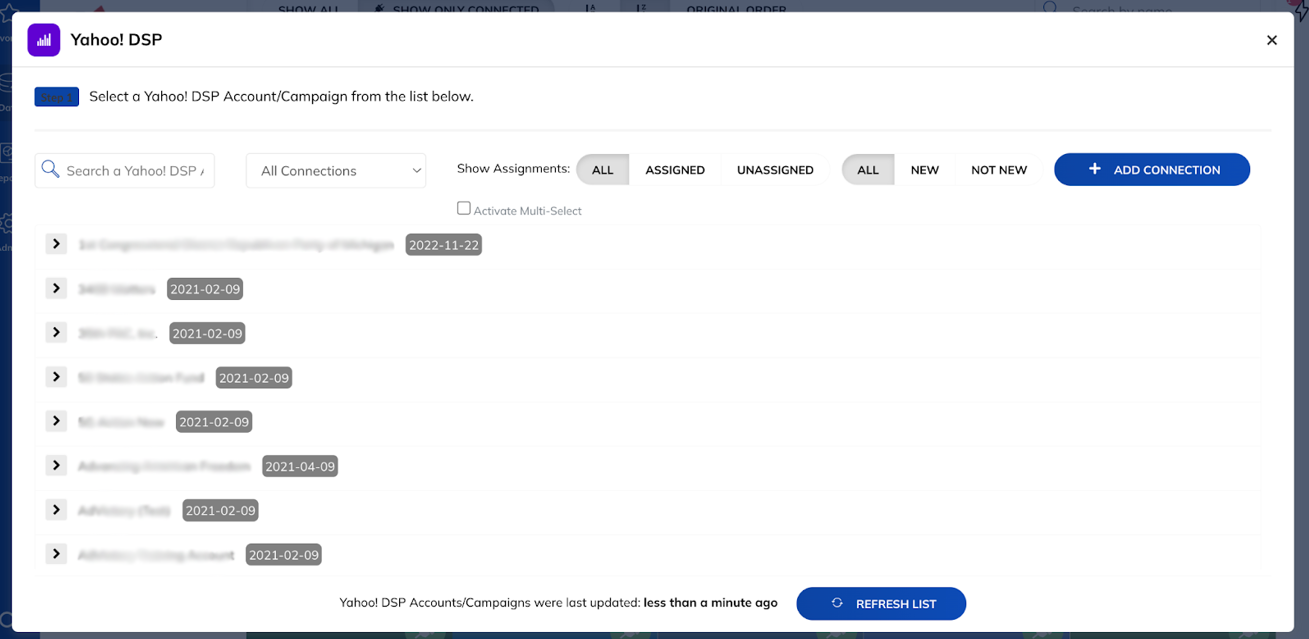Select ALL beside the ASSIGNED filter
Image resolution: width=1309 pixels, height=639 pixels.
coord(603,170)
